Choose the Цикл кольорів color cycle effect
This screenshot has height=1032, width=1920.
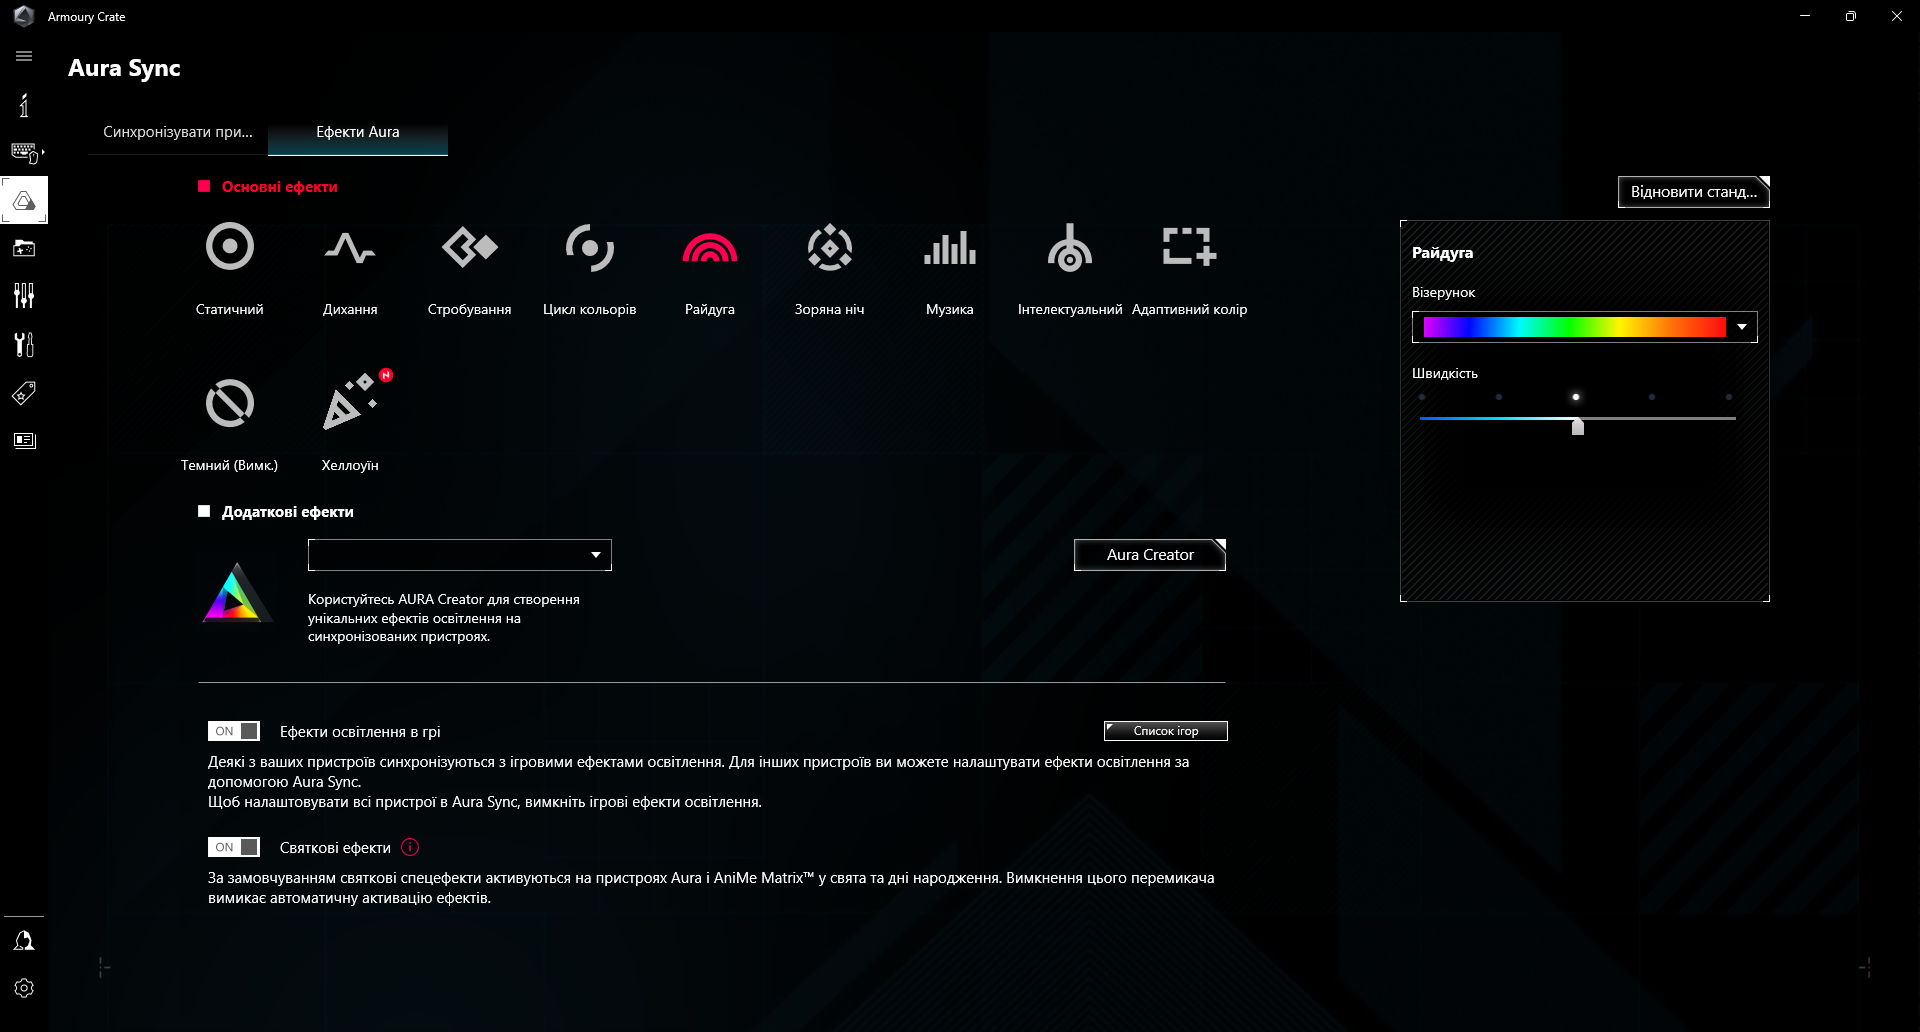589,262
